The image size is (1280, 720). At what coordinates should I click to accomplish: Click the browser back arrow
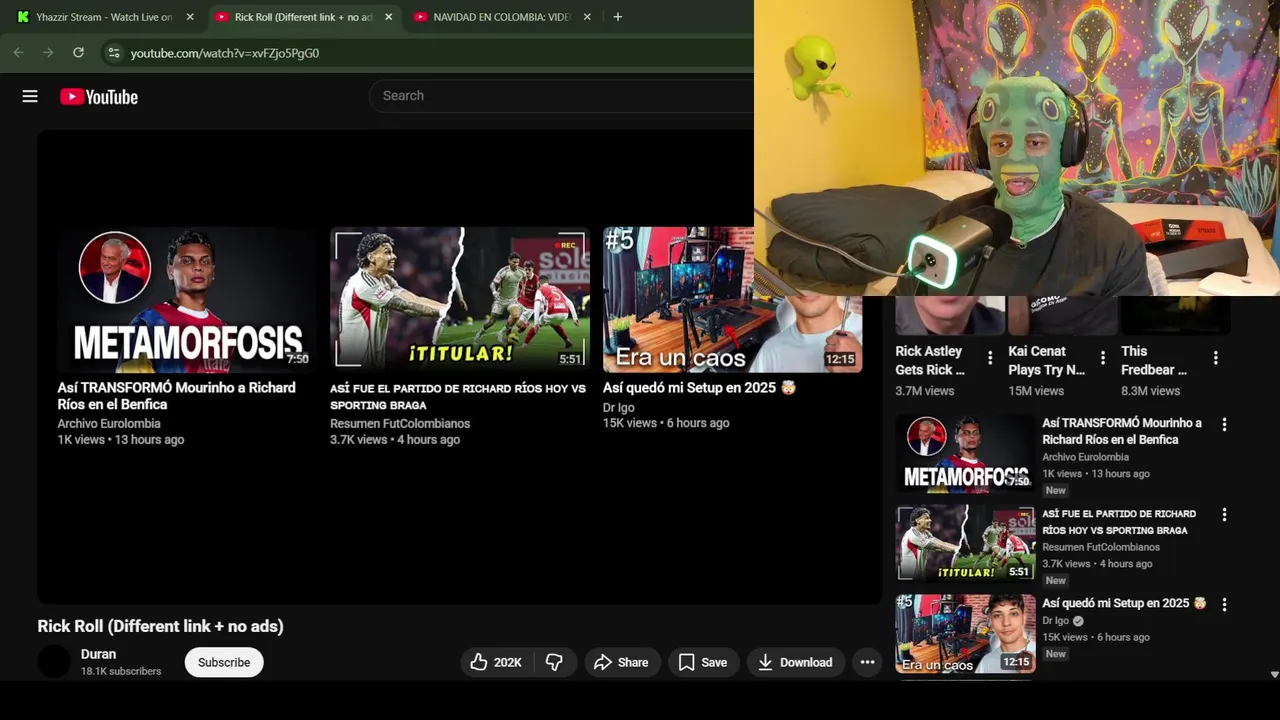(x=18, y=53)
